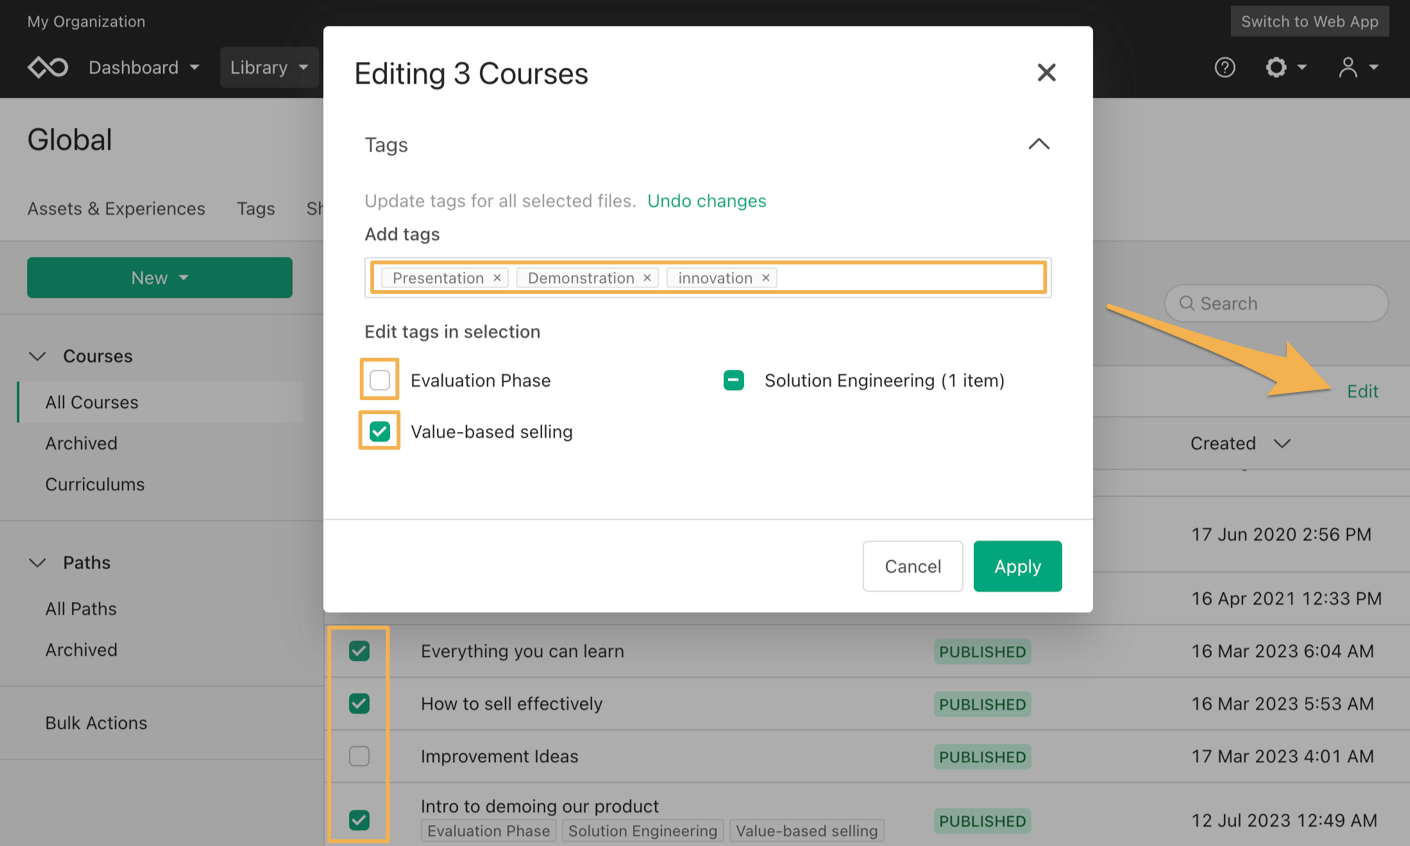
Task: Remove the innovation tag
Action: [x=766, y=278]
